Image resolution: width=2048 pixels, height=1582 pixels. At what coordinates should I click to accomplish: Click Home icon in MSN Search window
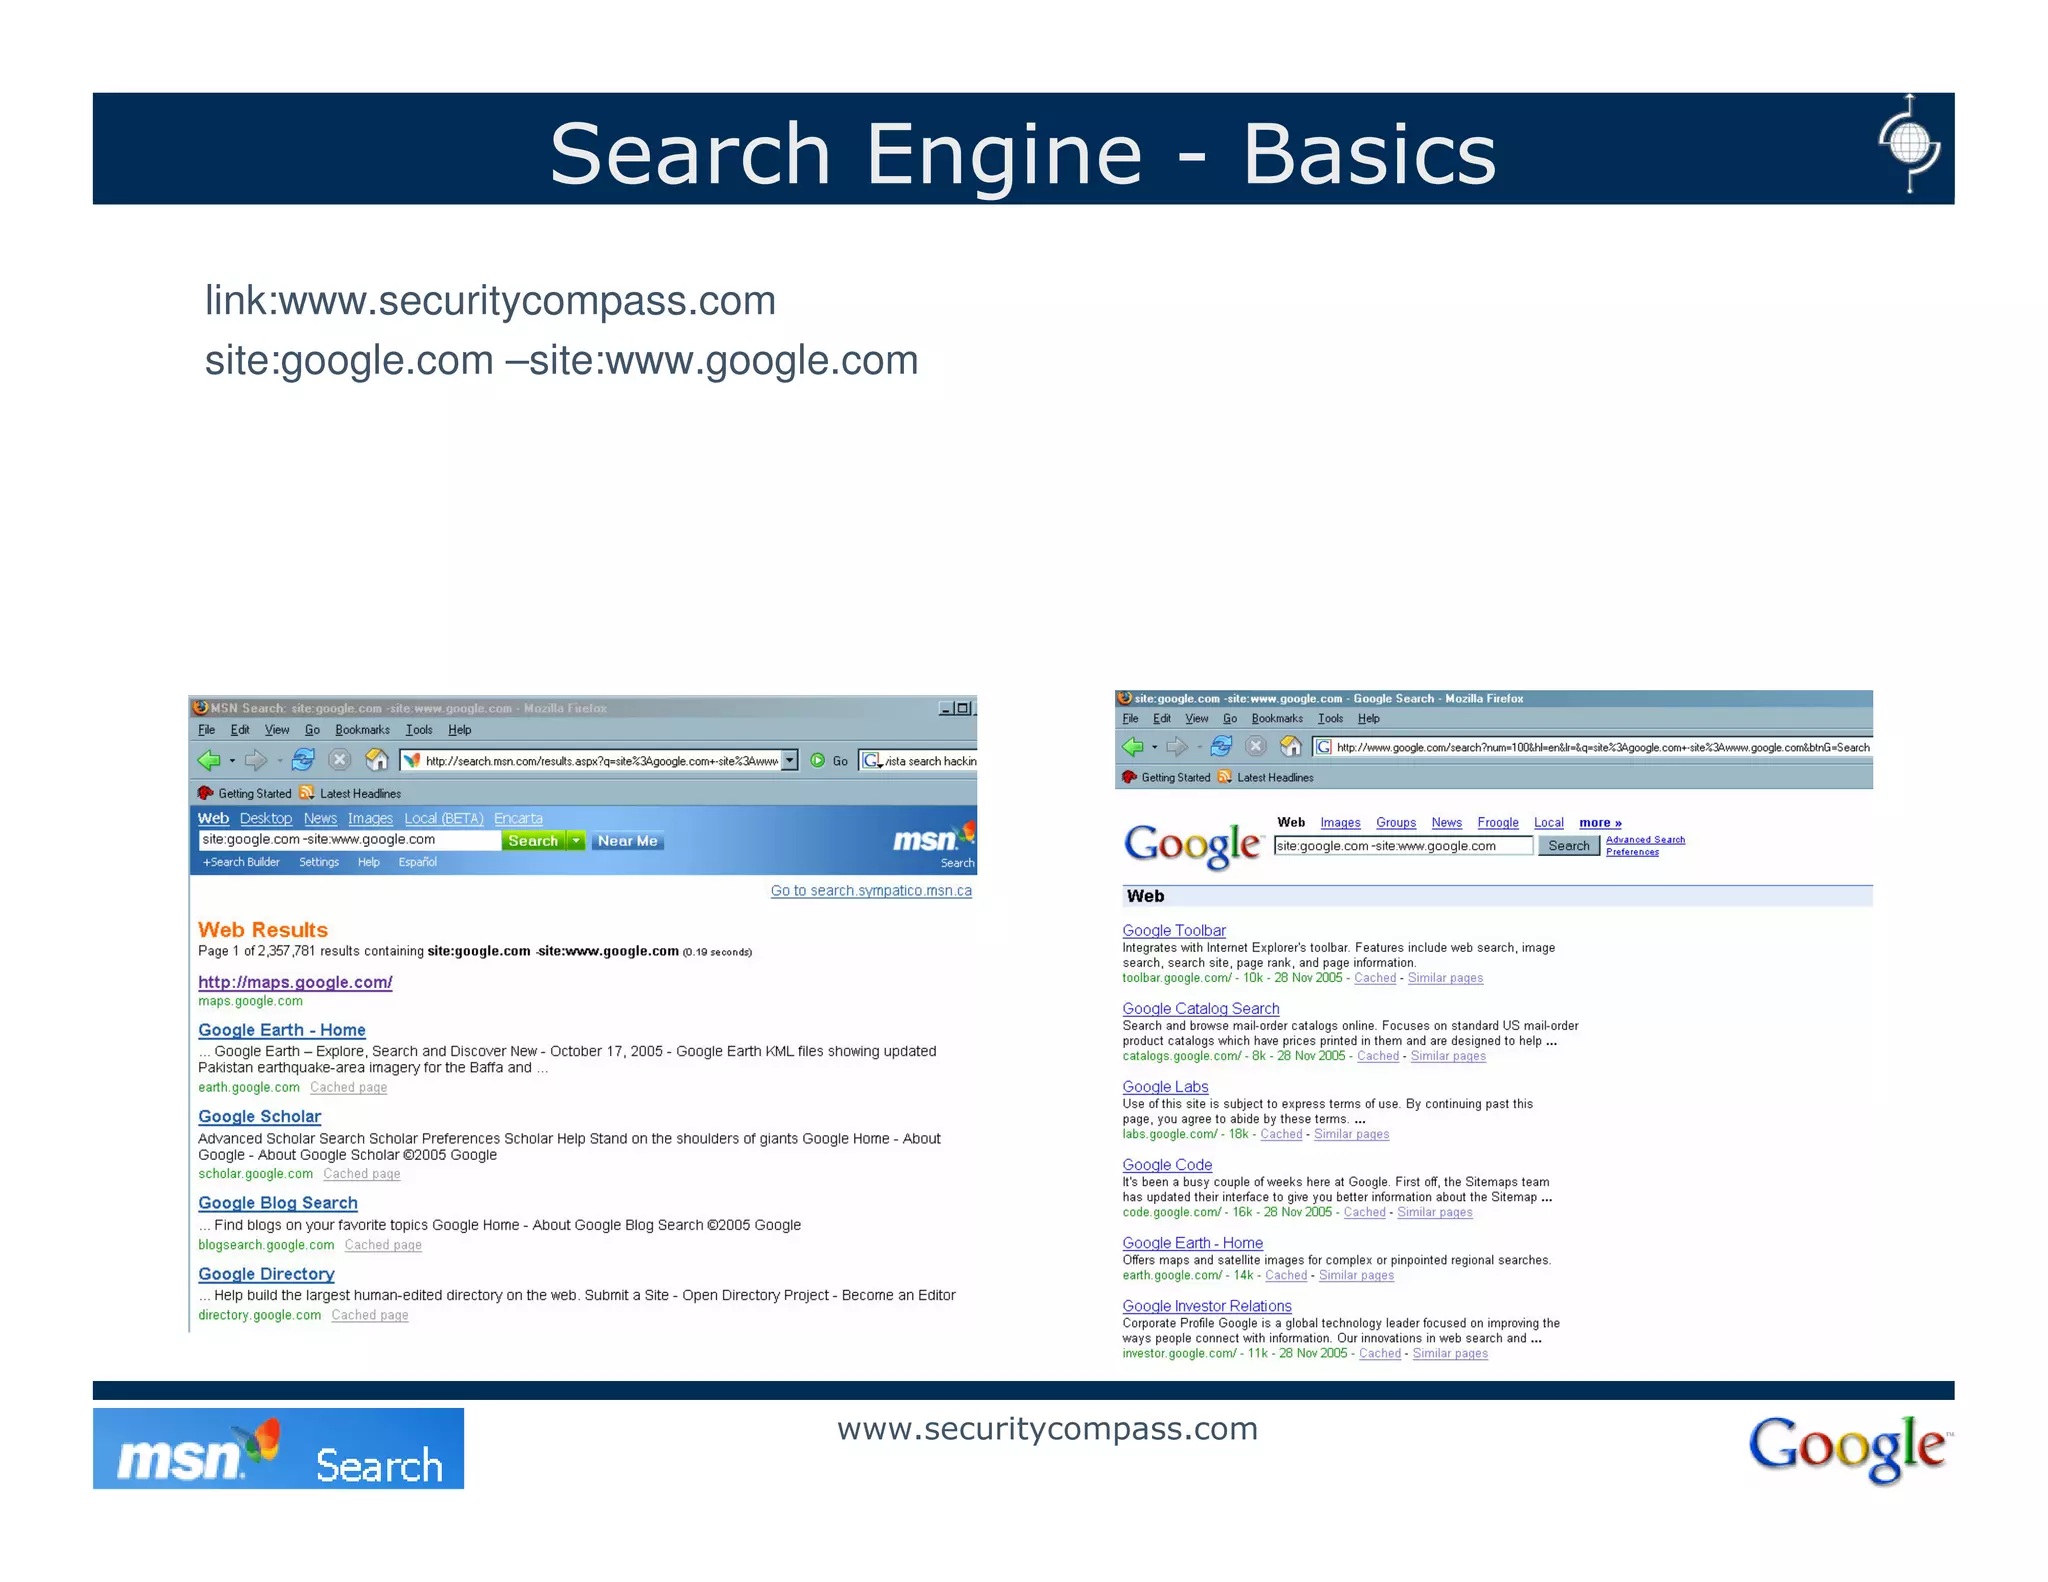click(377, 761)
